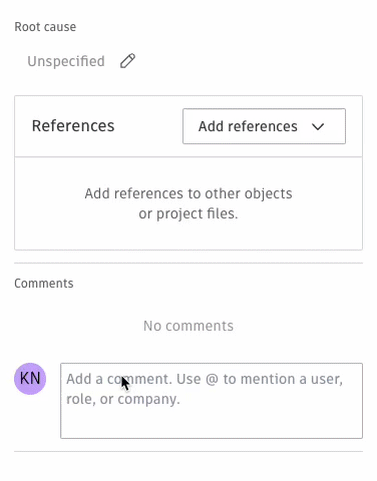The height and width of the screenshot is (481, 377).
Task: Click the divider line below comment box
Action: pyautogui.click(x=188, y=452)
